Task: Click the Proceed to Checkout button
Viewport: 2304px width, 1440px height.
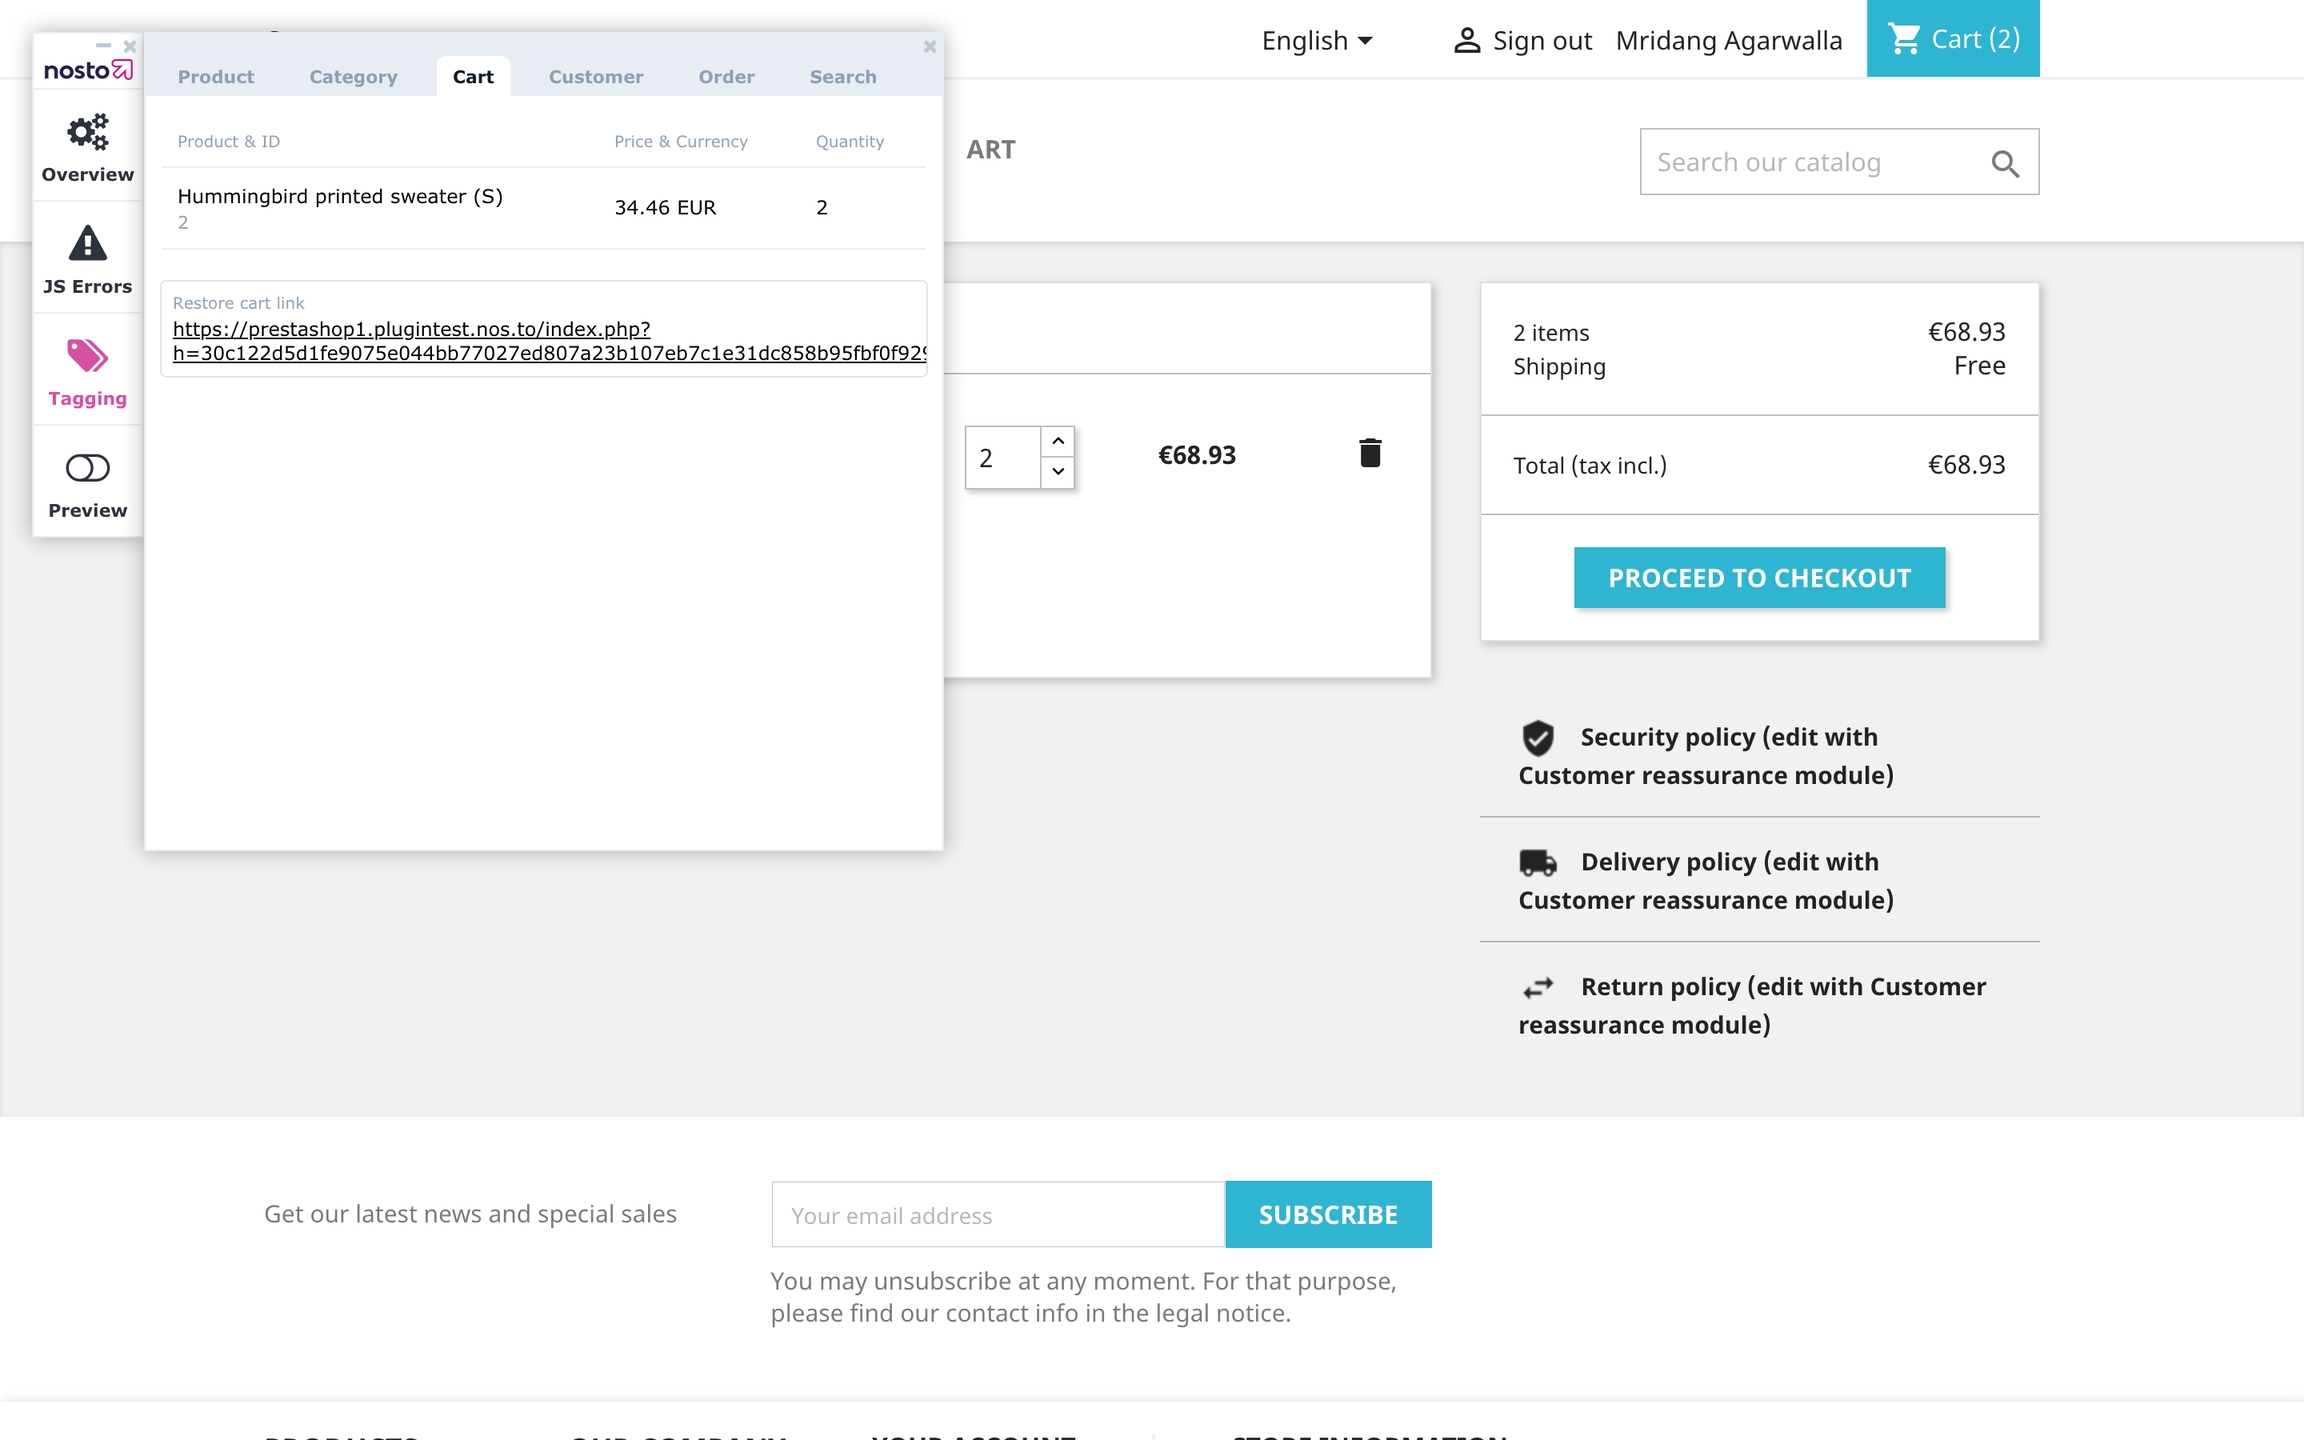Action: tap(1759, 578)
